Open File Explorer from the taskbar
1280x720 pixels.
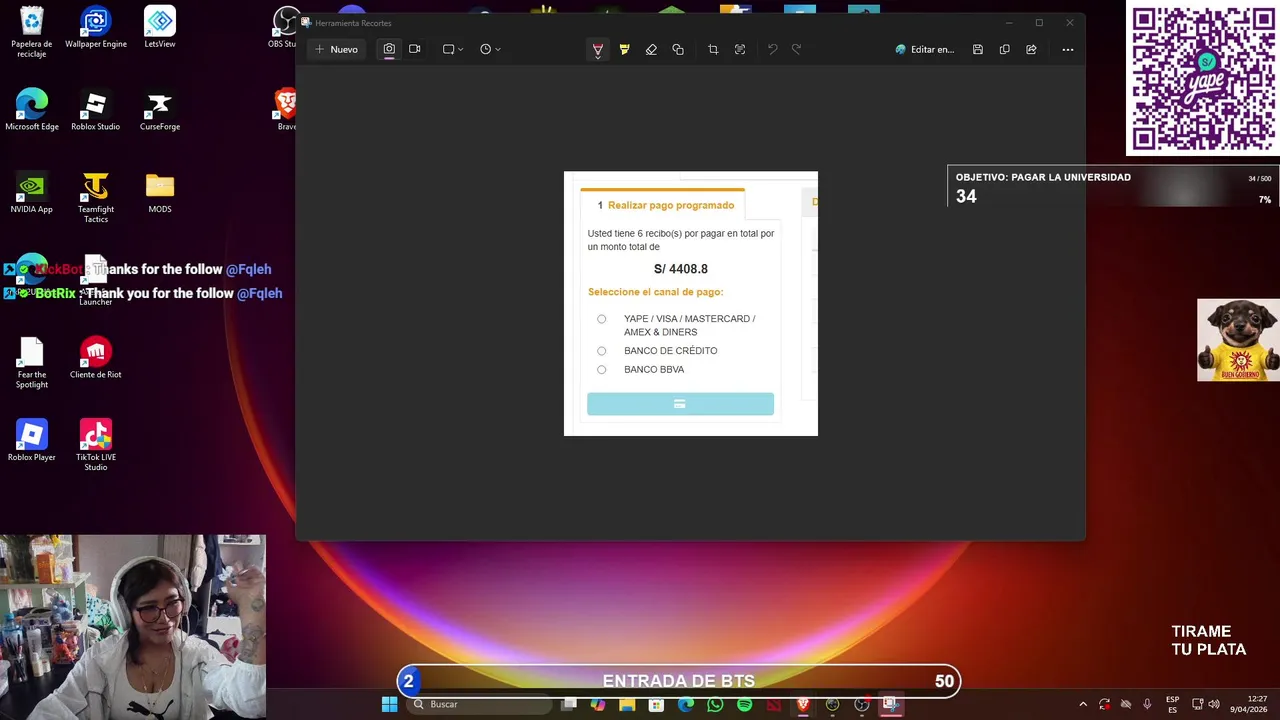click(x=627, y=705)
